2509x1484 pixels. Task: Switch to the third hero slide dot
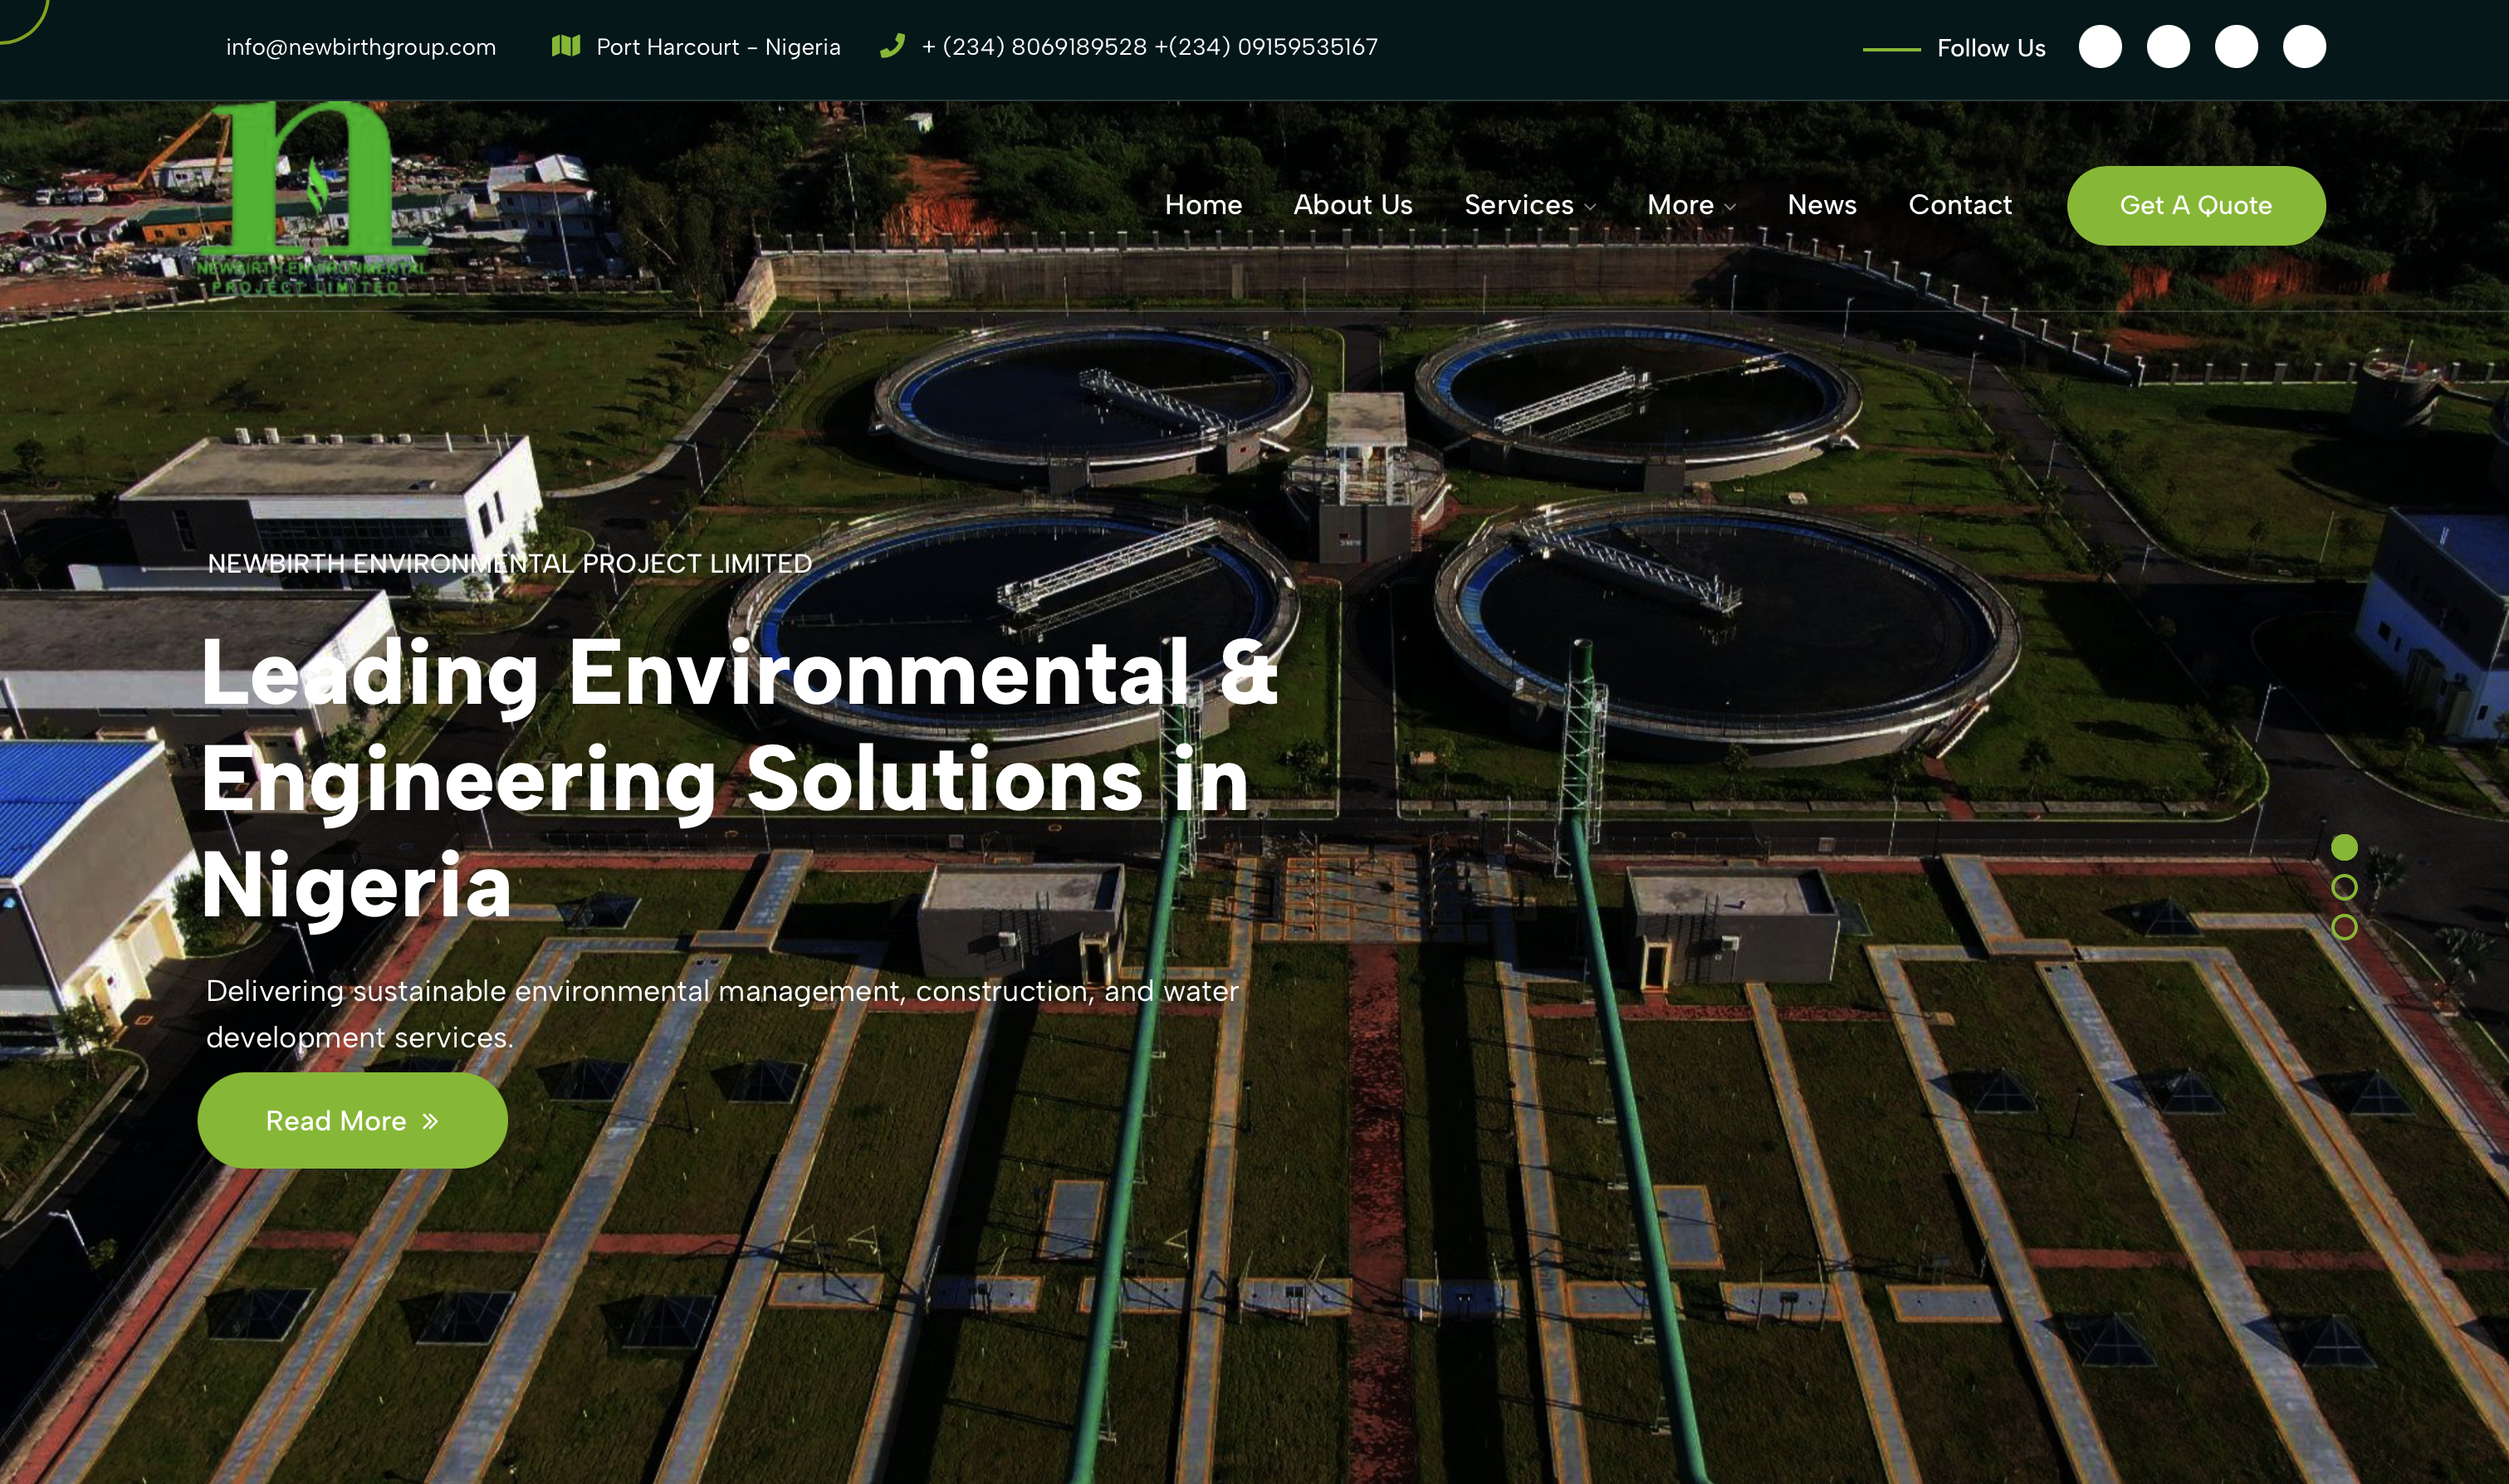click(x=2344, y=927)
